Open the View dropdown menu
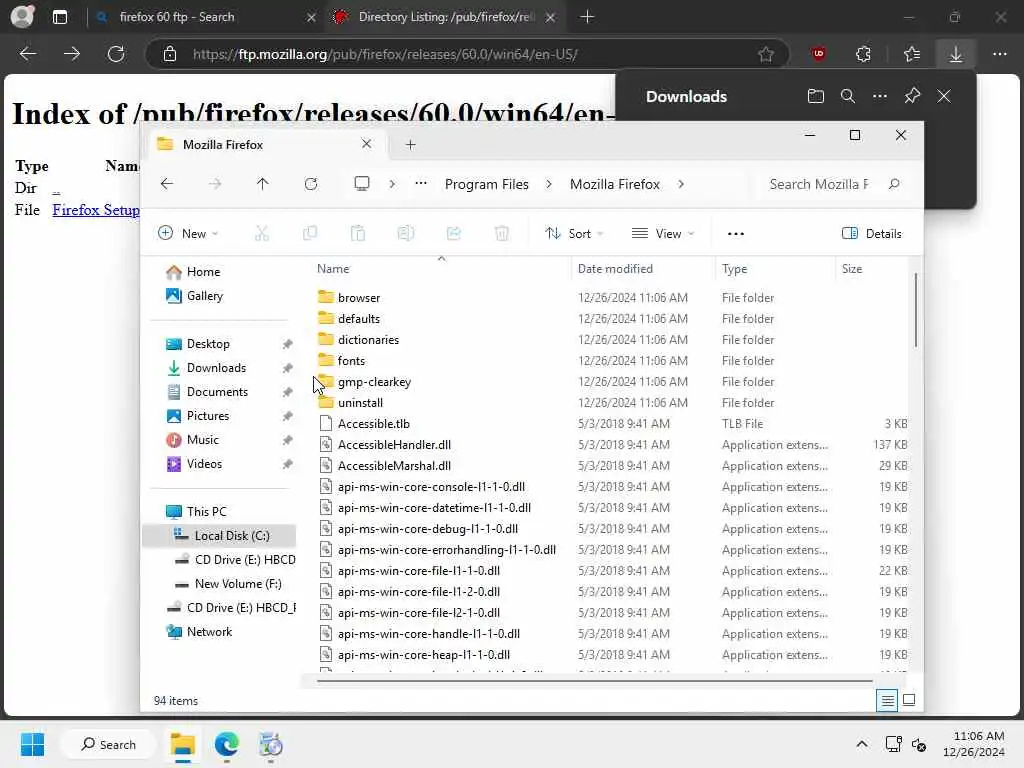 (x=663, y=233)
